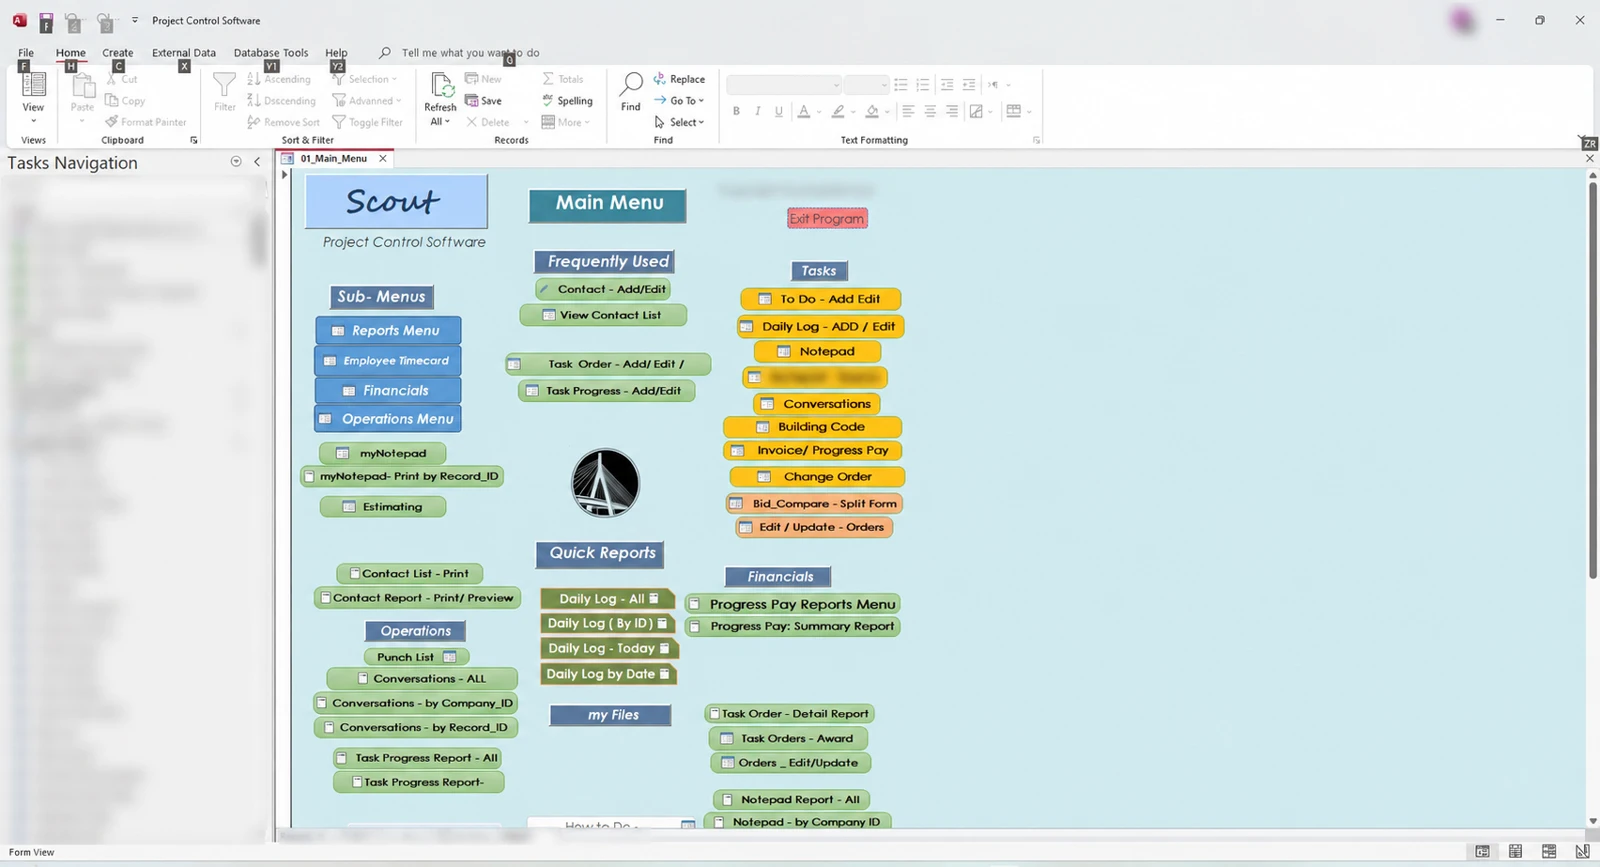Click the Align Left icon

point(908,111)
